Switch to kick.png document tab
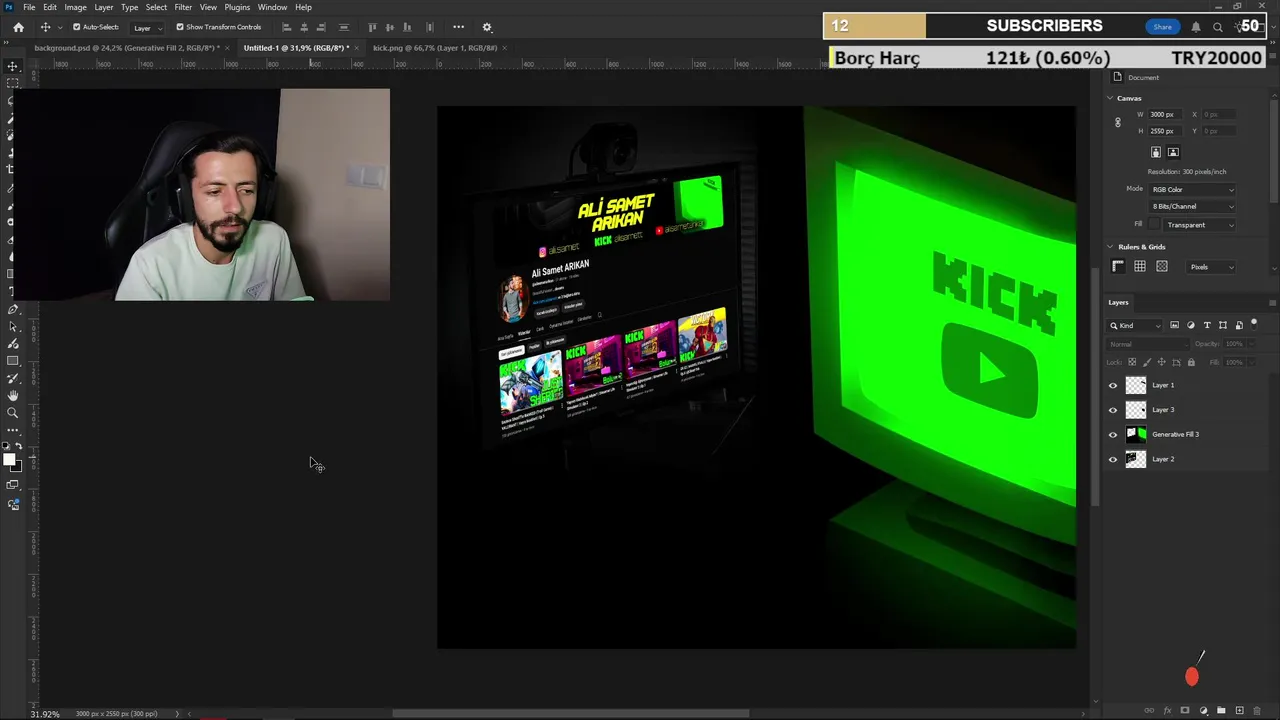Screen dimensions: 1280x720 tap(435, 48)
